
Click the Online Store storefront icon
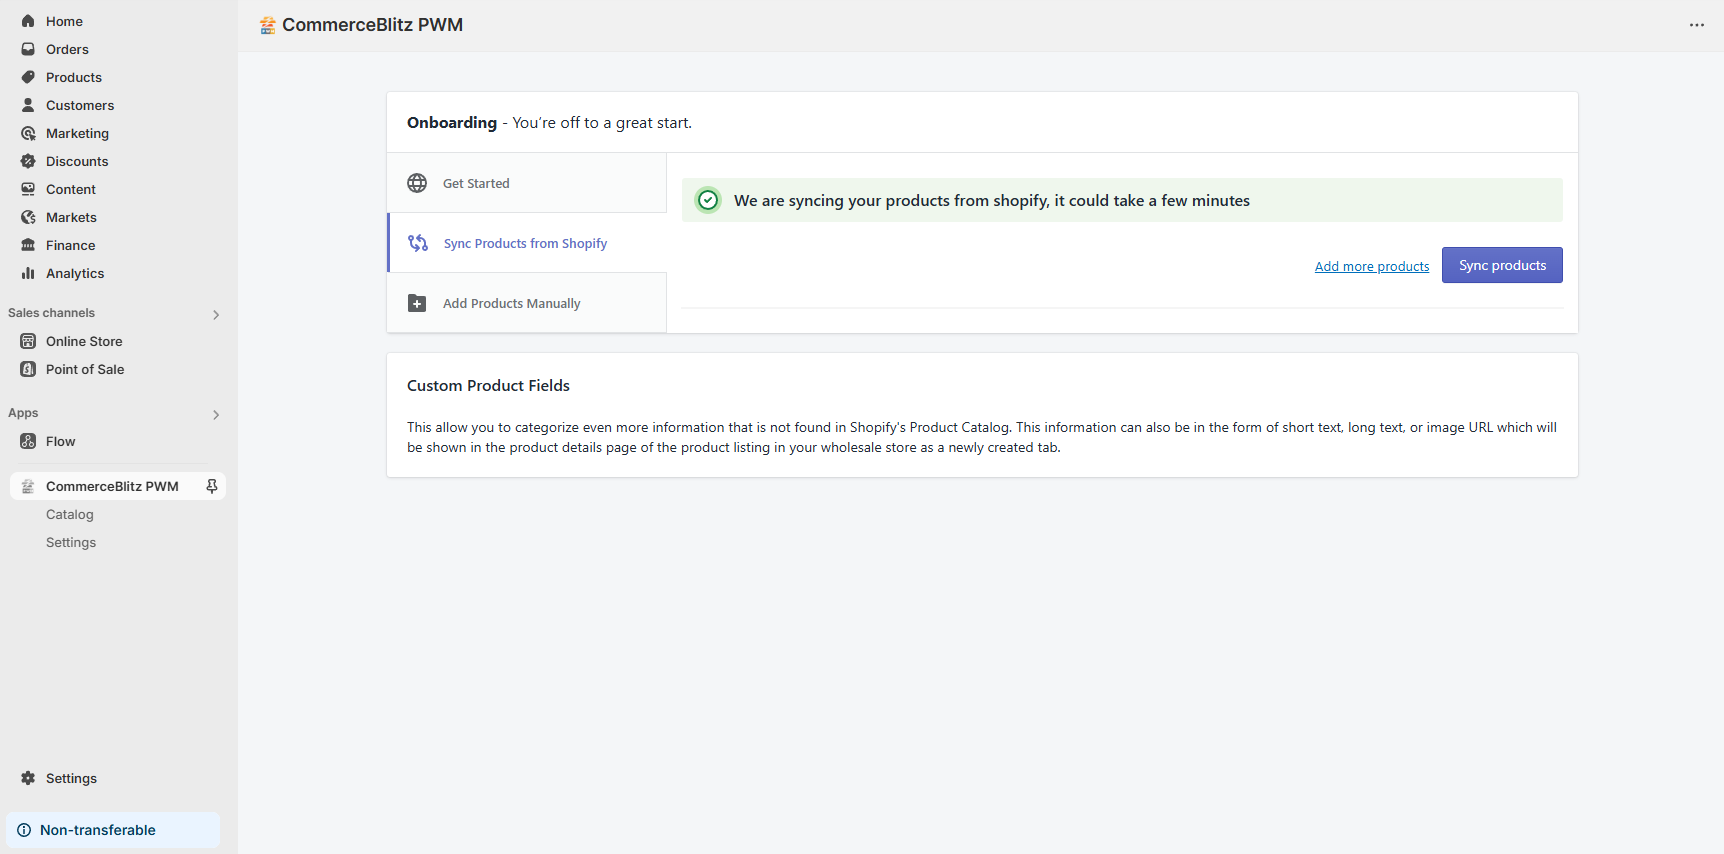pos(28,341)
